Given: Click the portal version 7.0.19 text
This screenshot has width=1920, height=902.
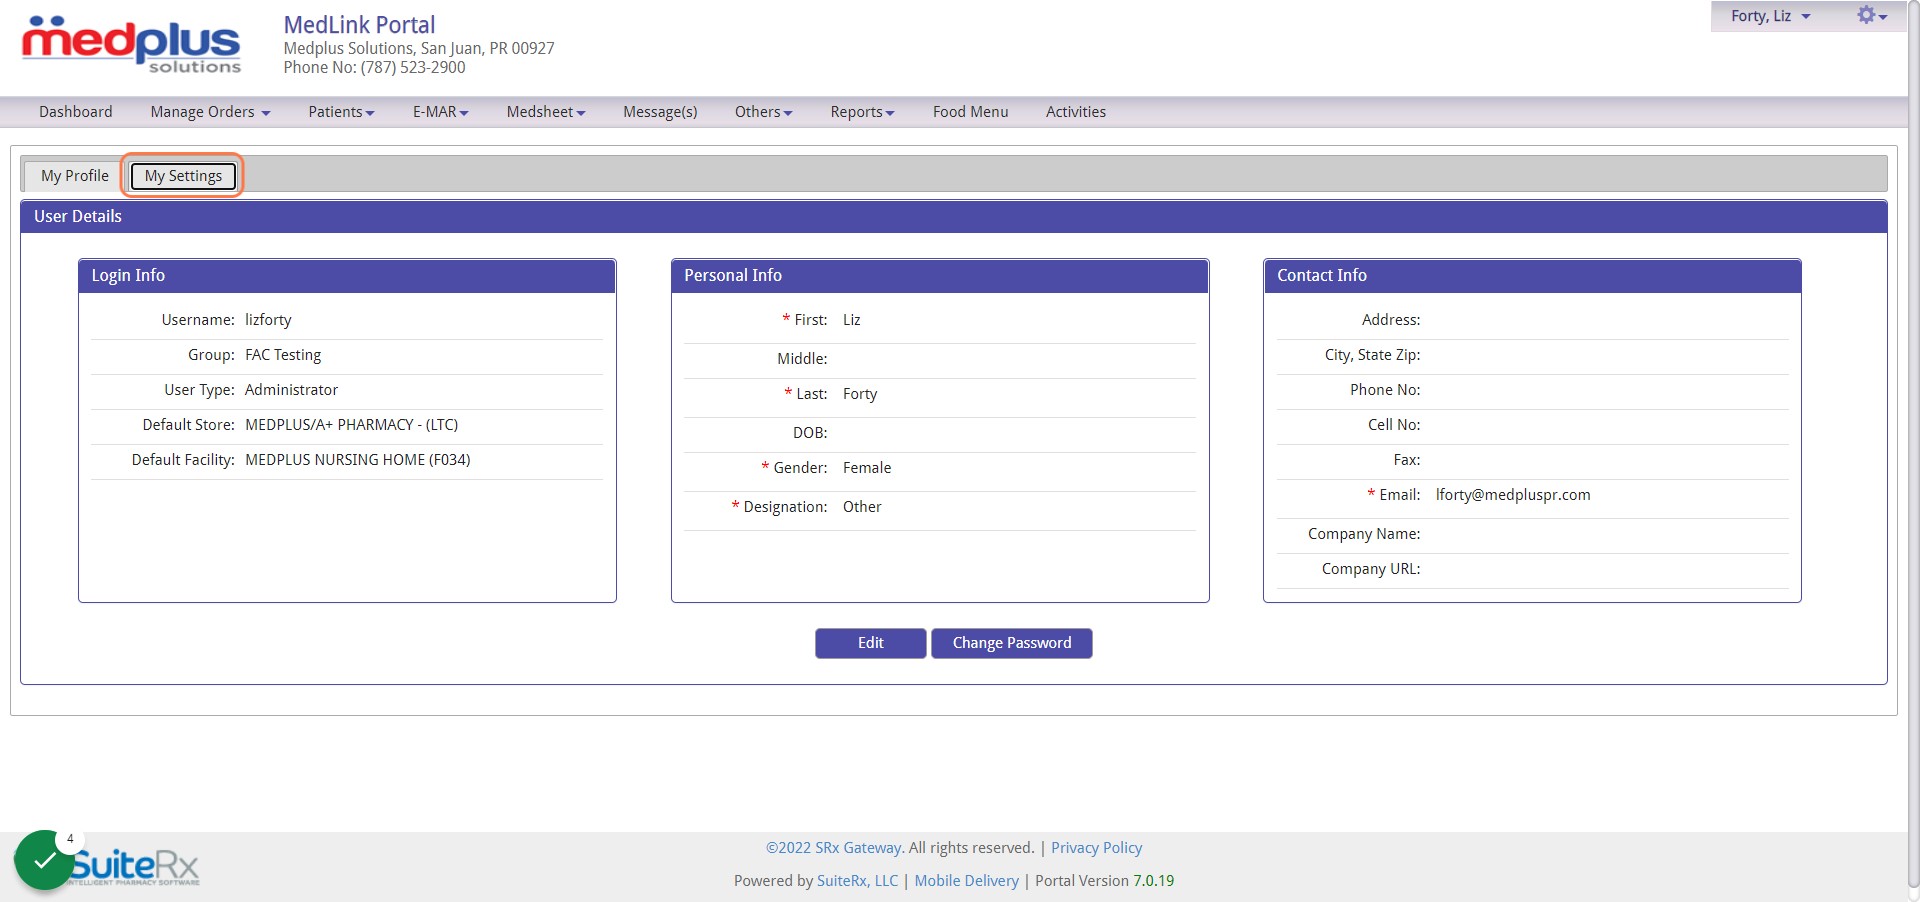Looking at the screenshot, I should coord(1153,881).
